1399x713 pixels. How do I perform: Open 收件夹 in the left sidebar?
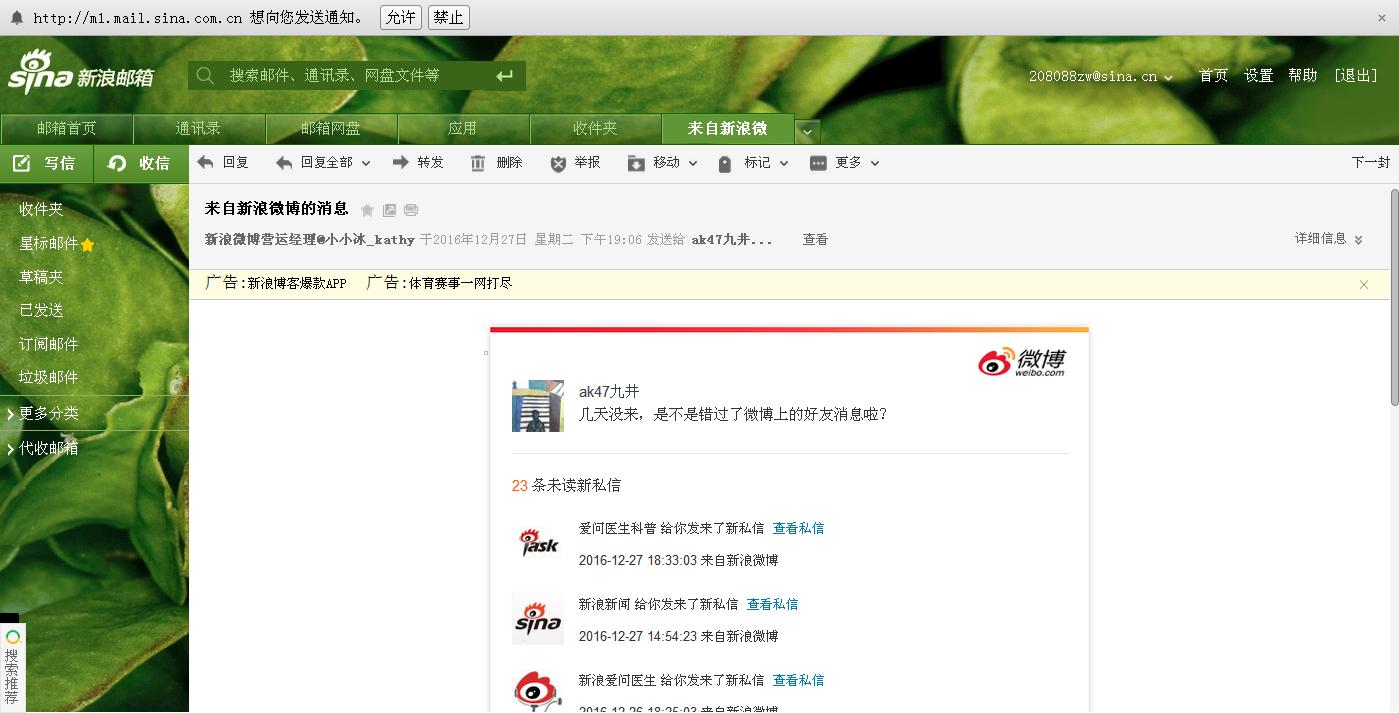pos(41,209)
